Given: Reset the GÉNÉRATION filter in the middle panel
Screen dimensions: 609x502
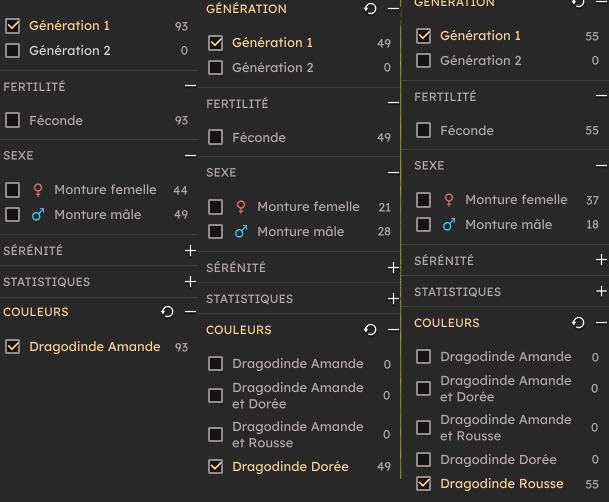Looking at the screenshot, I should pyautogui.click(x=370, y=9).
